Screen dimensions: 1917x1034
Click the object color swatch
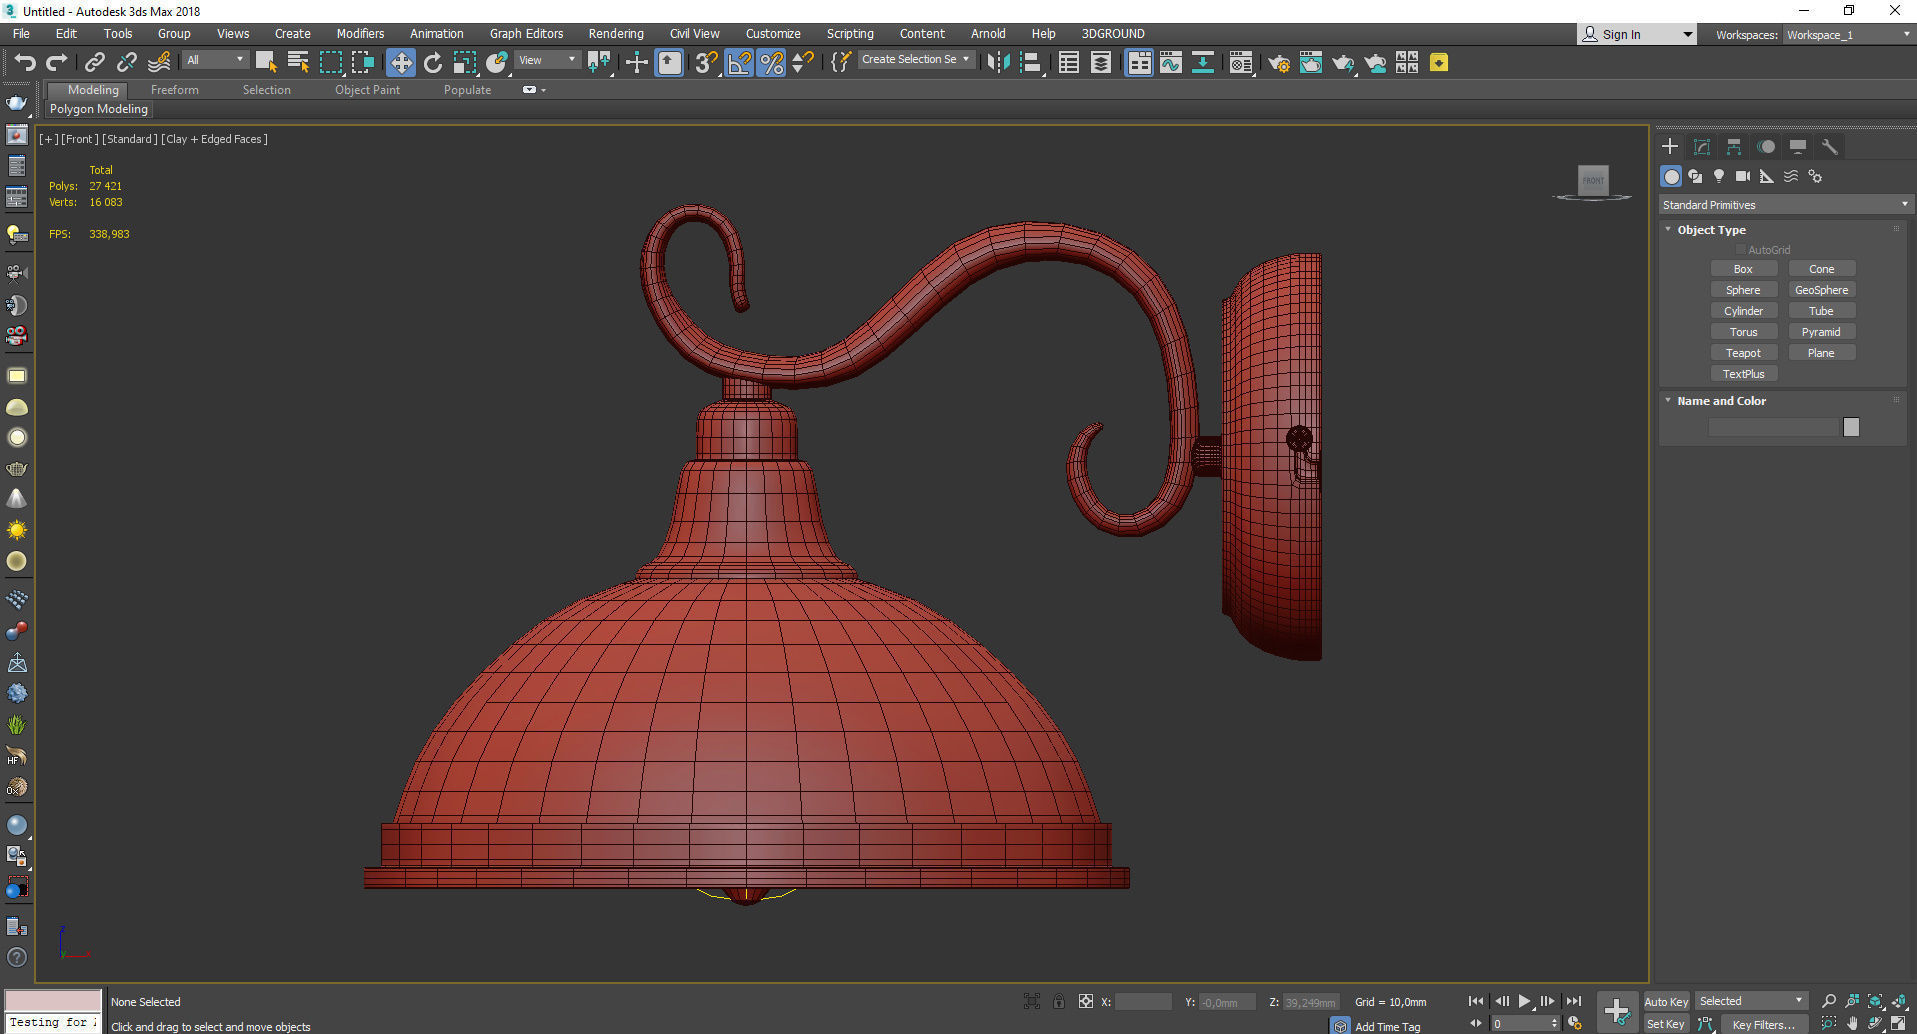tap(1851, 427)
